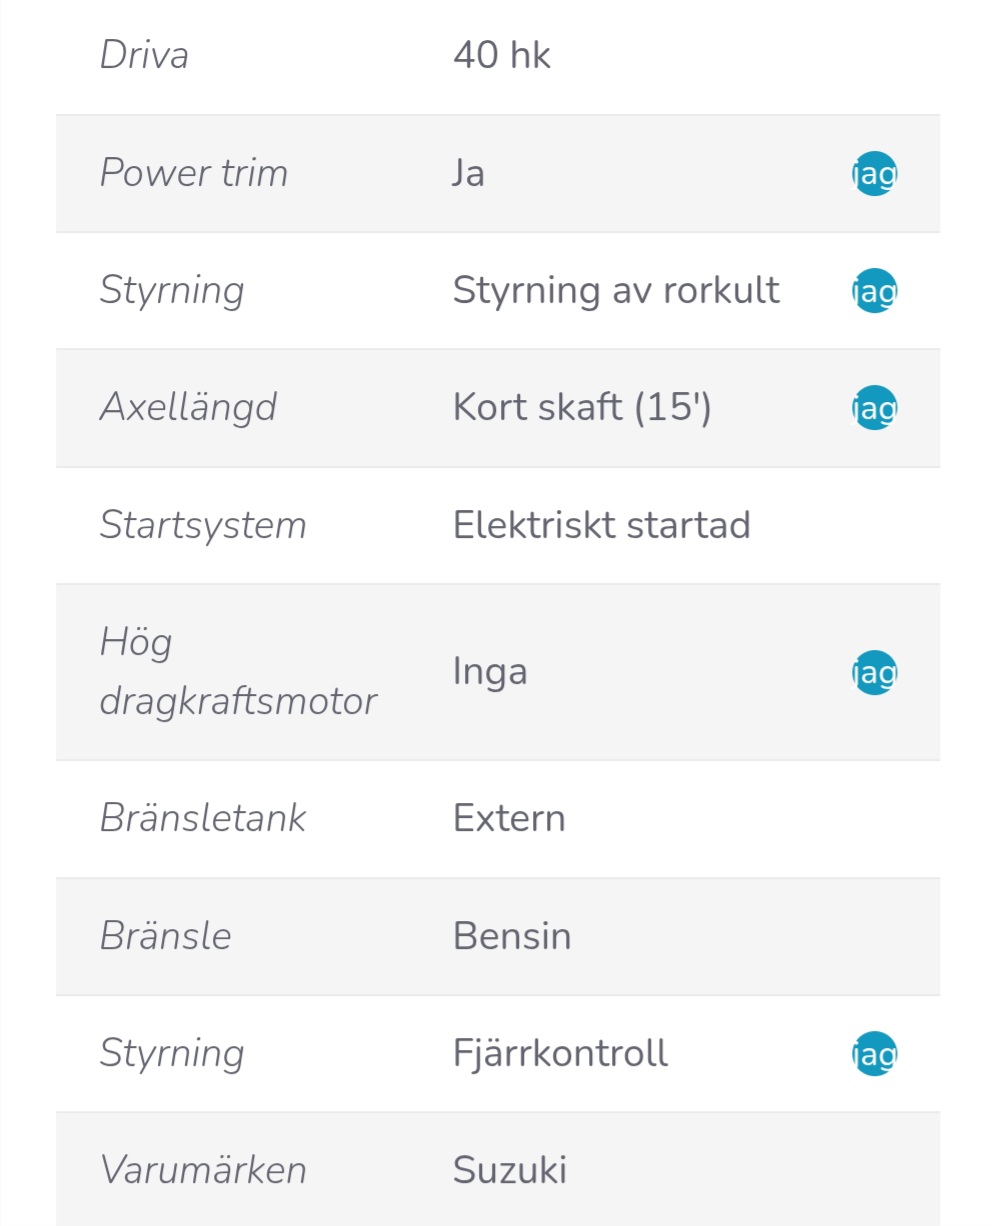
Task: Click the Kort skaft (15') value
Action: pyautogui.click(x=582, y=407)
